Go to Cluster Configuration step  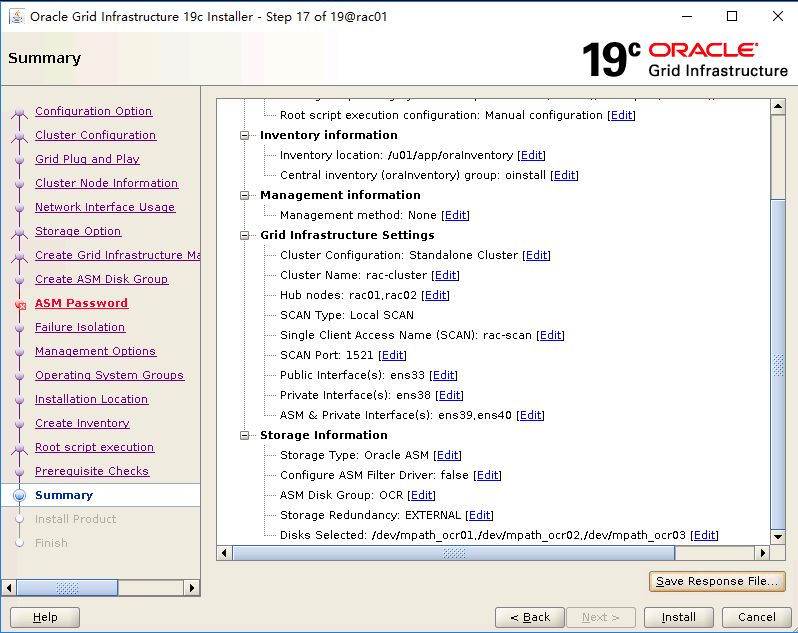pos(95,135)
